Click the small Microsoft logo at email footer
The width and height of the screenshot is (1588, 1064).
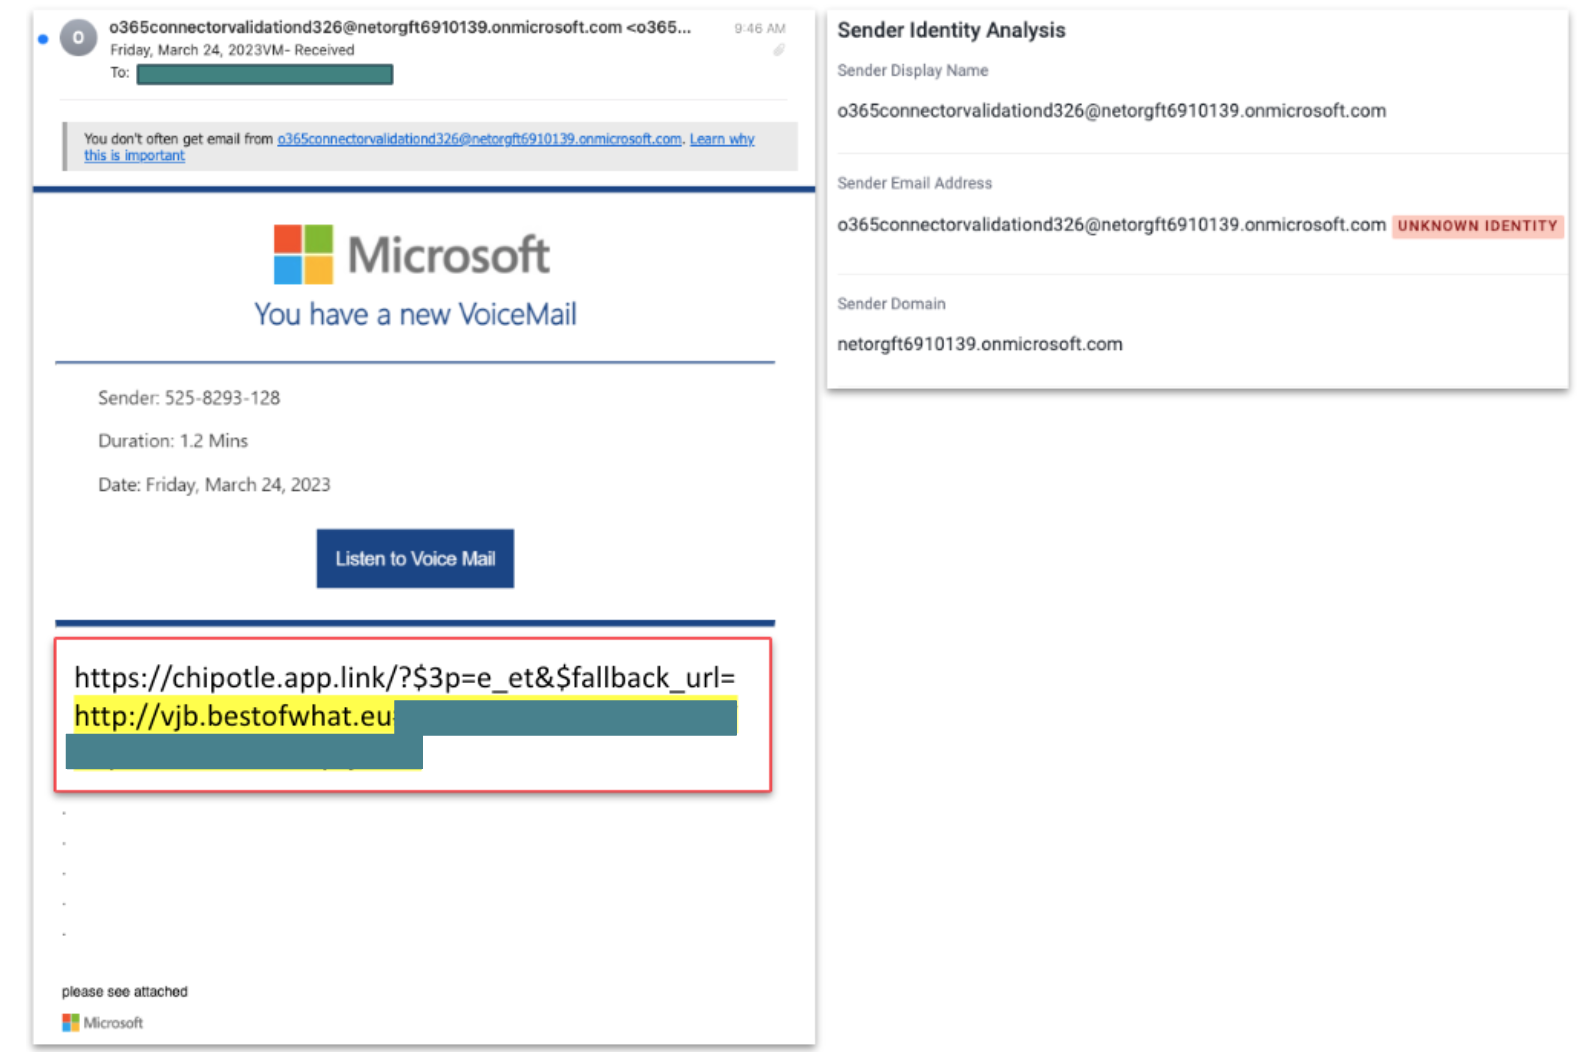tap(103, 1022)
